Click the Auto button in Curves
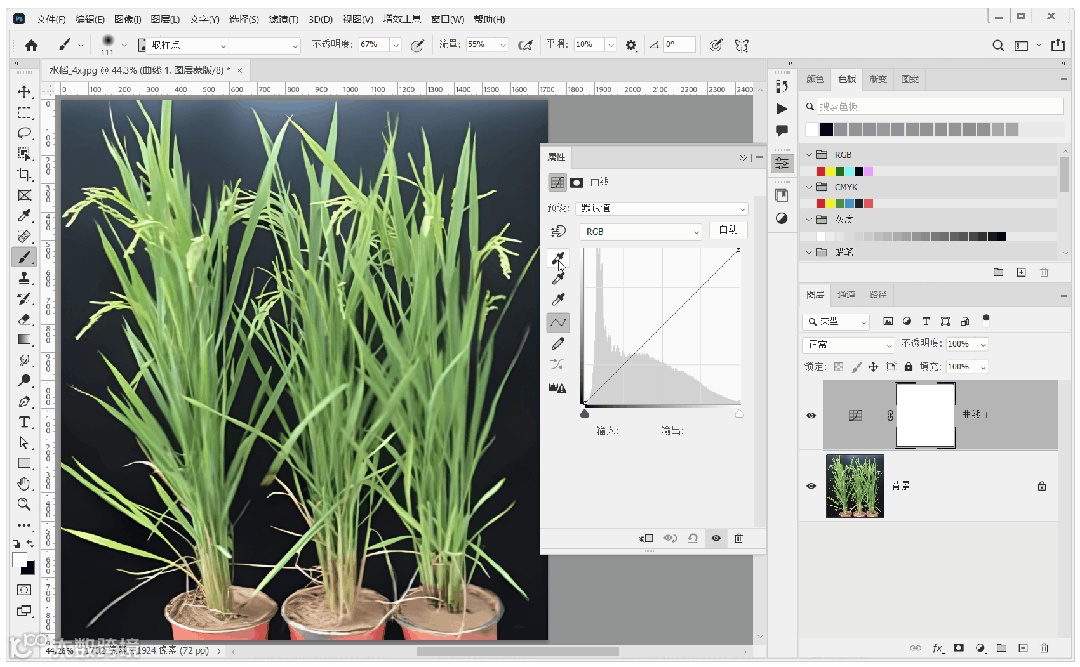1080x667 pixels. click(728, 231)
